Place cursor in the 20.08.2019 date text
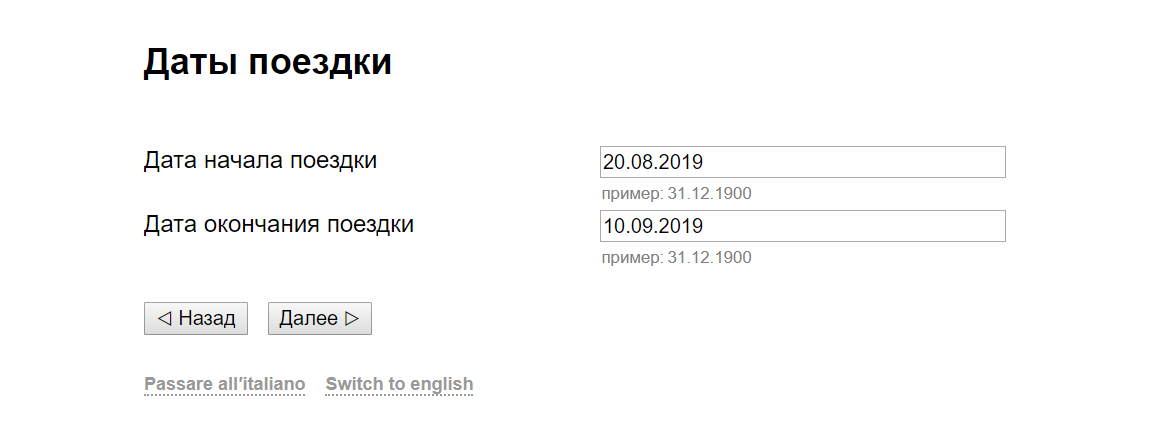This screenshot has width=1169, height=438. pyautogui.click(x=653, y=162)
